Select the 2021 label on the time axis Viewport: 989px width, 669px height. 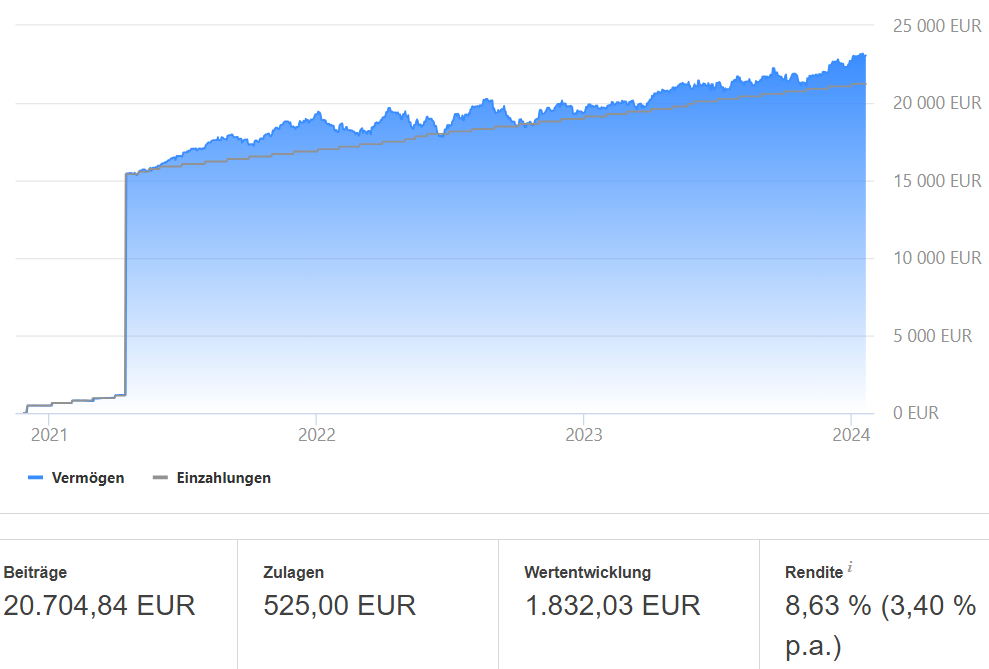pyautogui.click(x=49, y=435)
